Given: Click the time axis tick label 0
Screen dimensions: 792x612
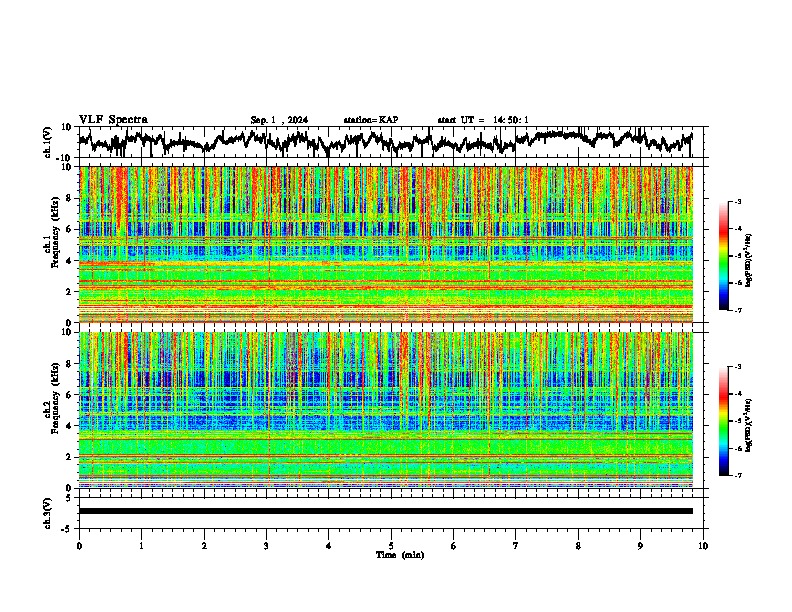Looking at the screenshot, I should tap(79, 546).
